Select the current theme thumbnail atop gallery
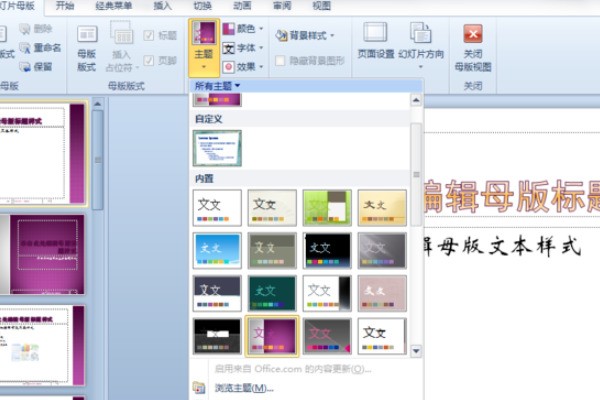The width and height of the screenshot is (600, 400). coord(217,100)
